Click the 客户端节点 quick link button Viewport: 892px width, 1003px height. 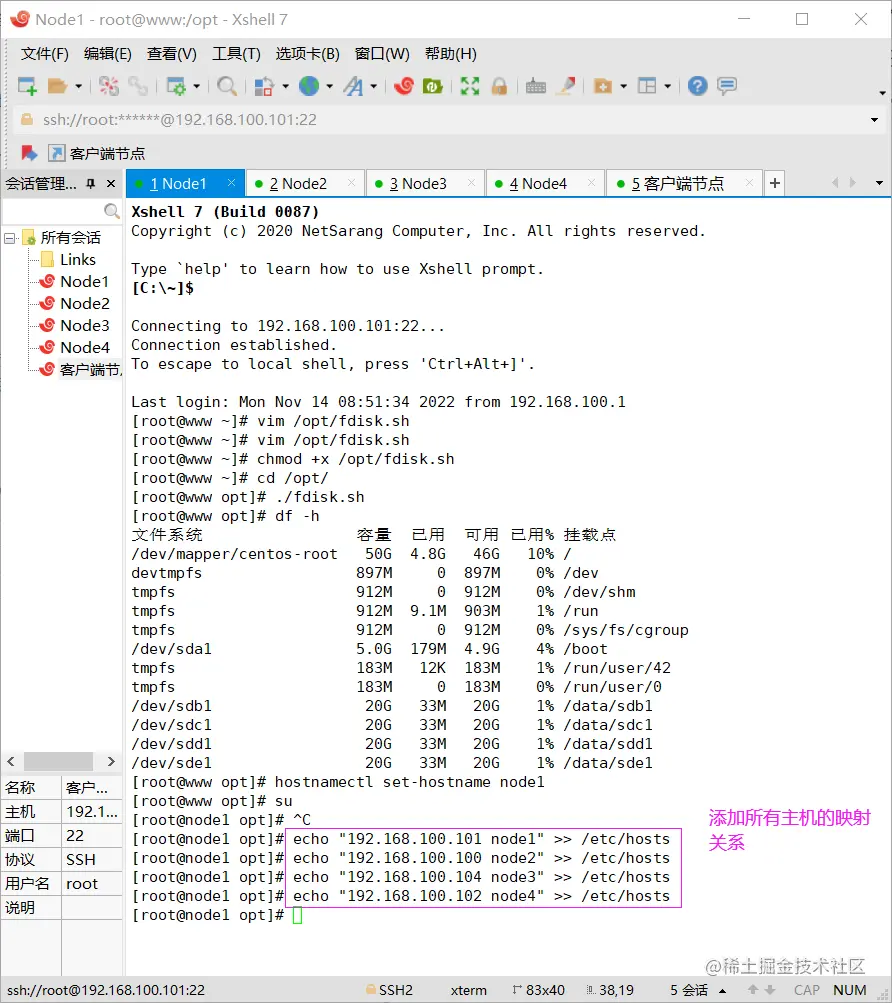click(x=97, y=154)
